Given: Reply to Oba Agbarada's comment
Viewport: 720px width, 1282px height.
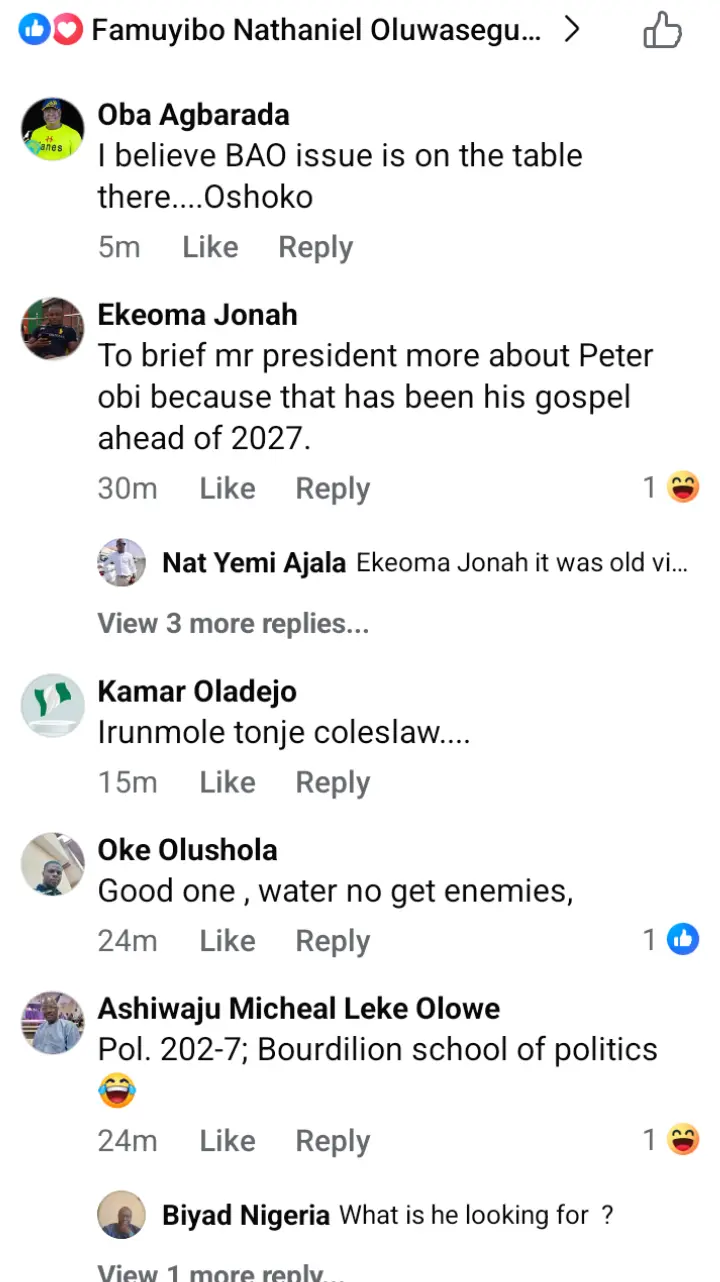Looking at the screenshot, I should [315, 247].
